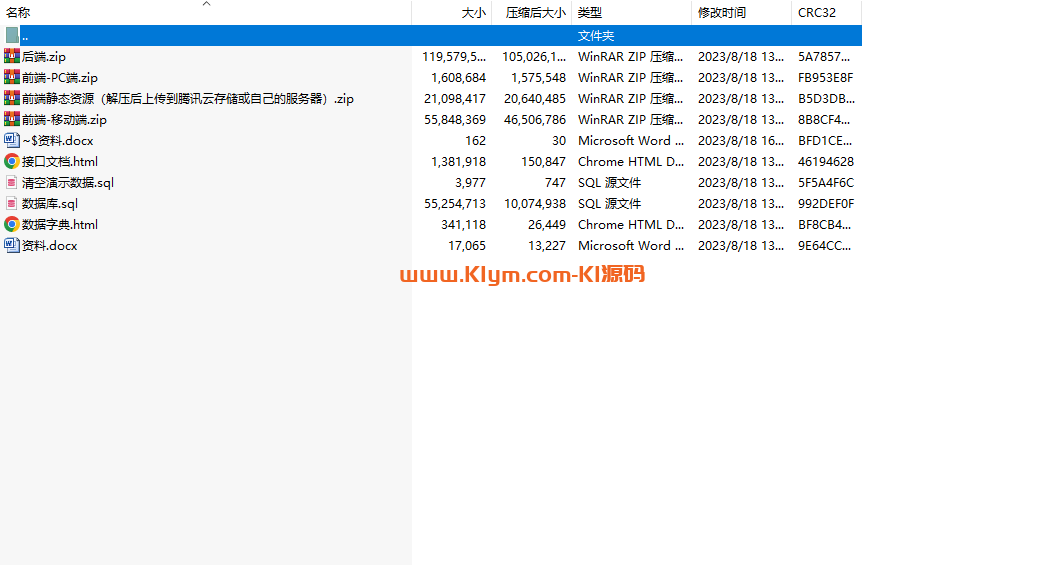Click the packed size 105,026,1...
The height and width of the screenshot is (565, 1041).
click(534, 56)
